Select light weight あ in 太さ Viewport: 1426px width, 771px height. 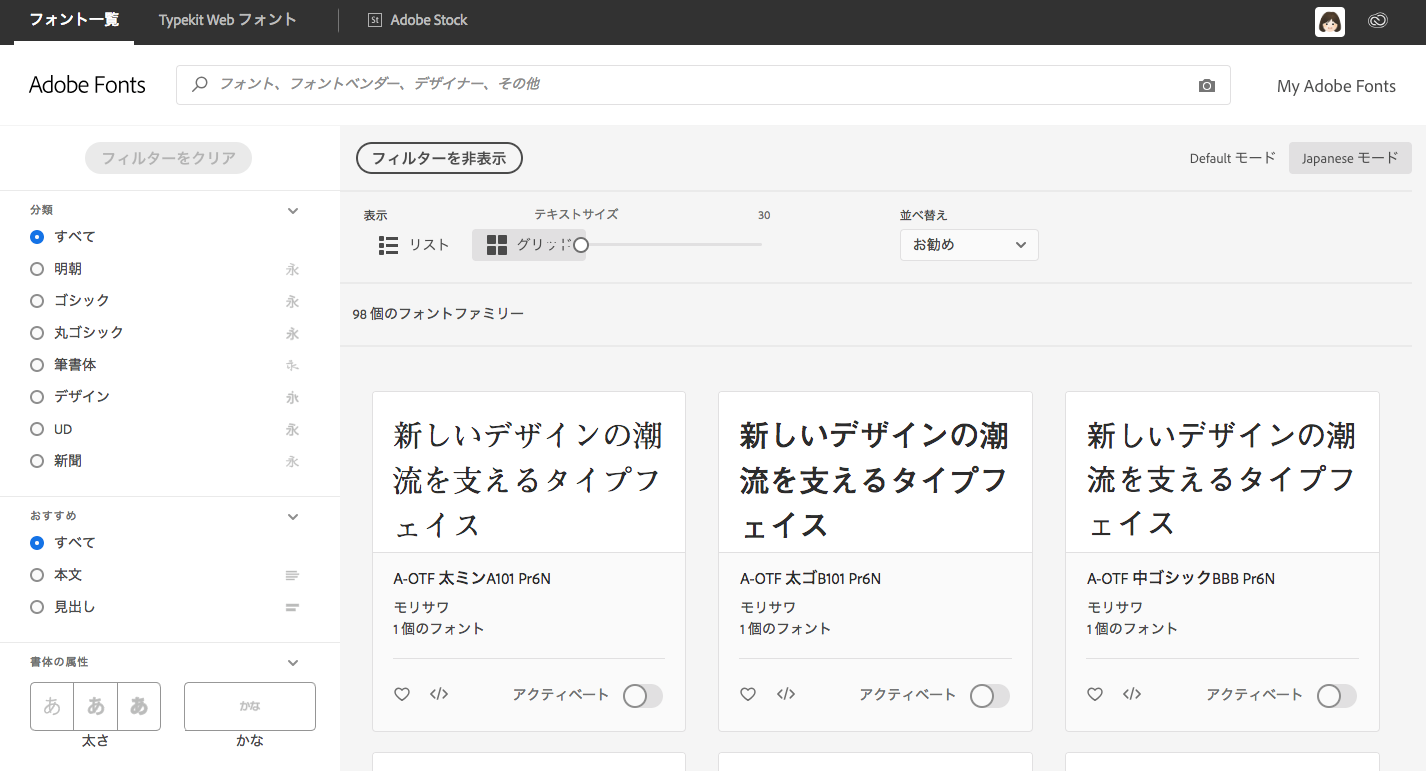click(52, 706)
